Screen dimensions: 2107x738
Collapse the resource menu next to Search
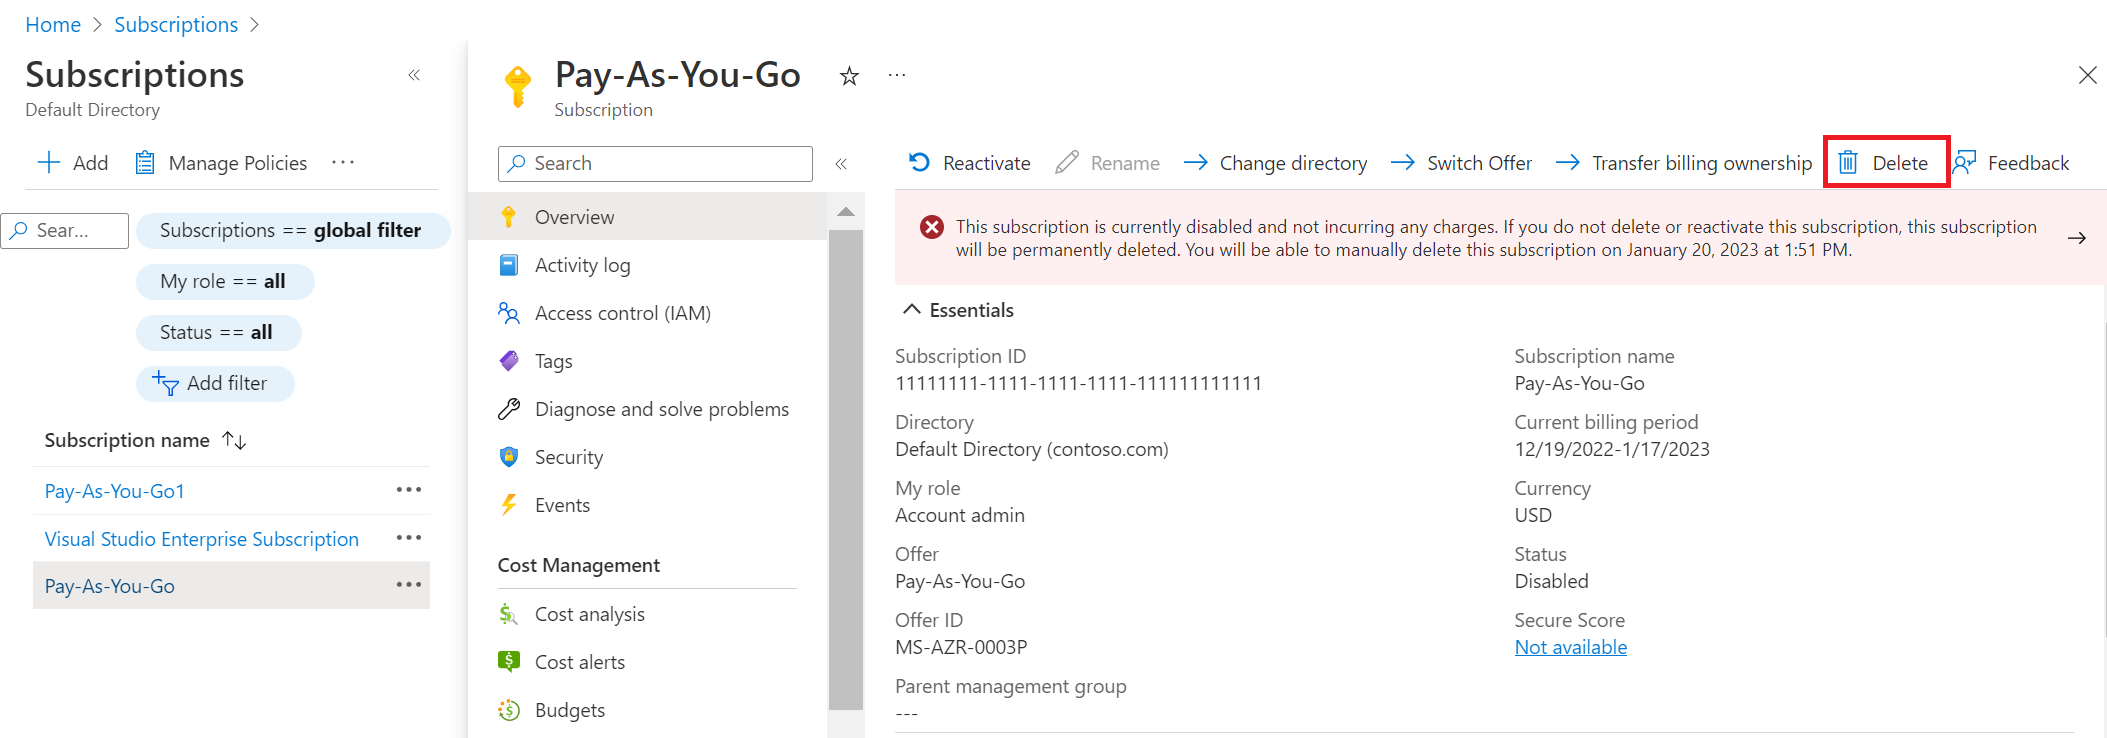[x=841, y=164]
